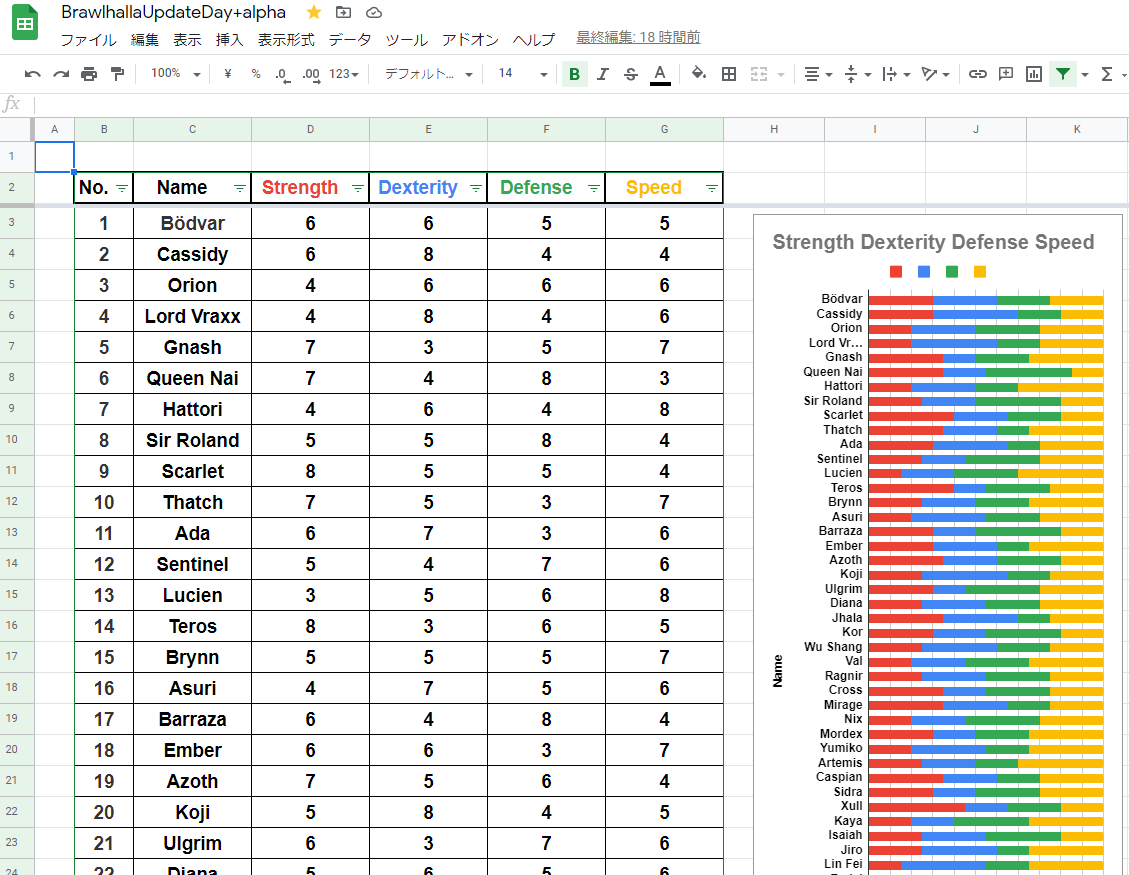This screenshot has width=1129, height=875.
Task: Insert a link with the chain icon
Action: (977, 73)
